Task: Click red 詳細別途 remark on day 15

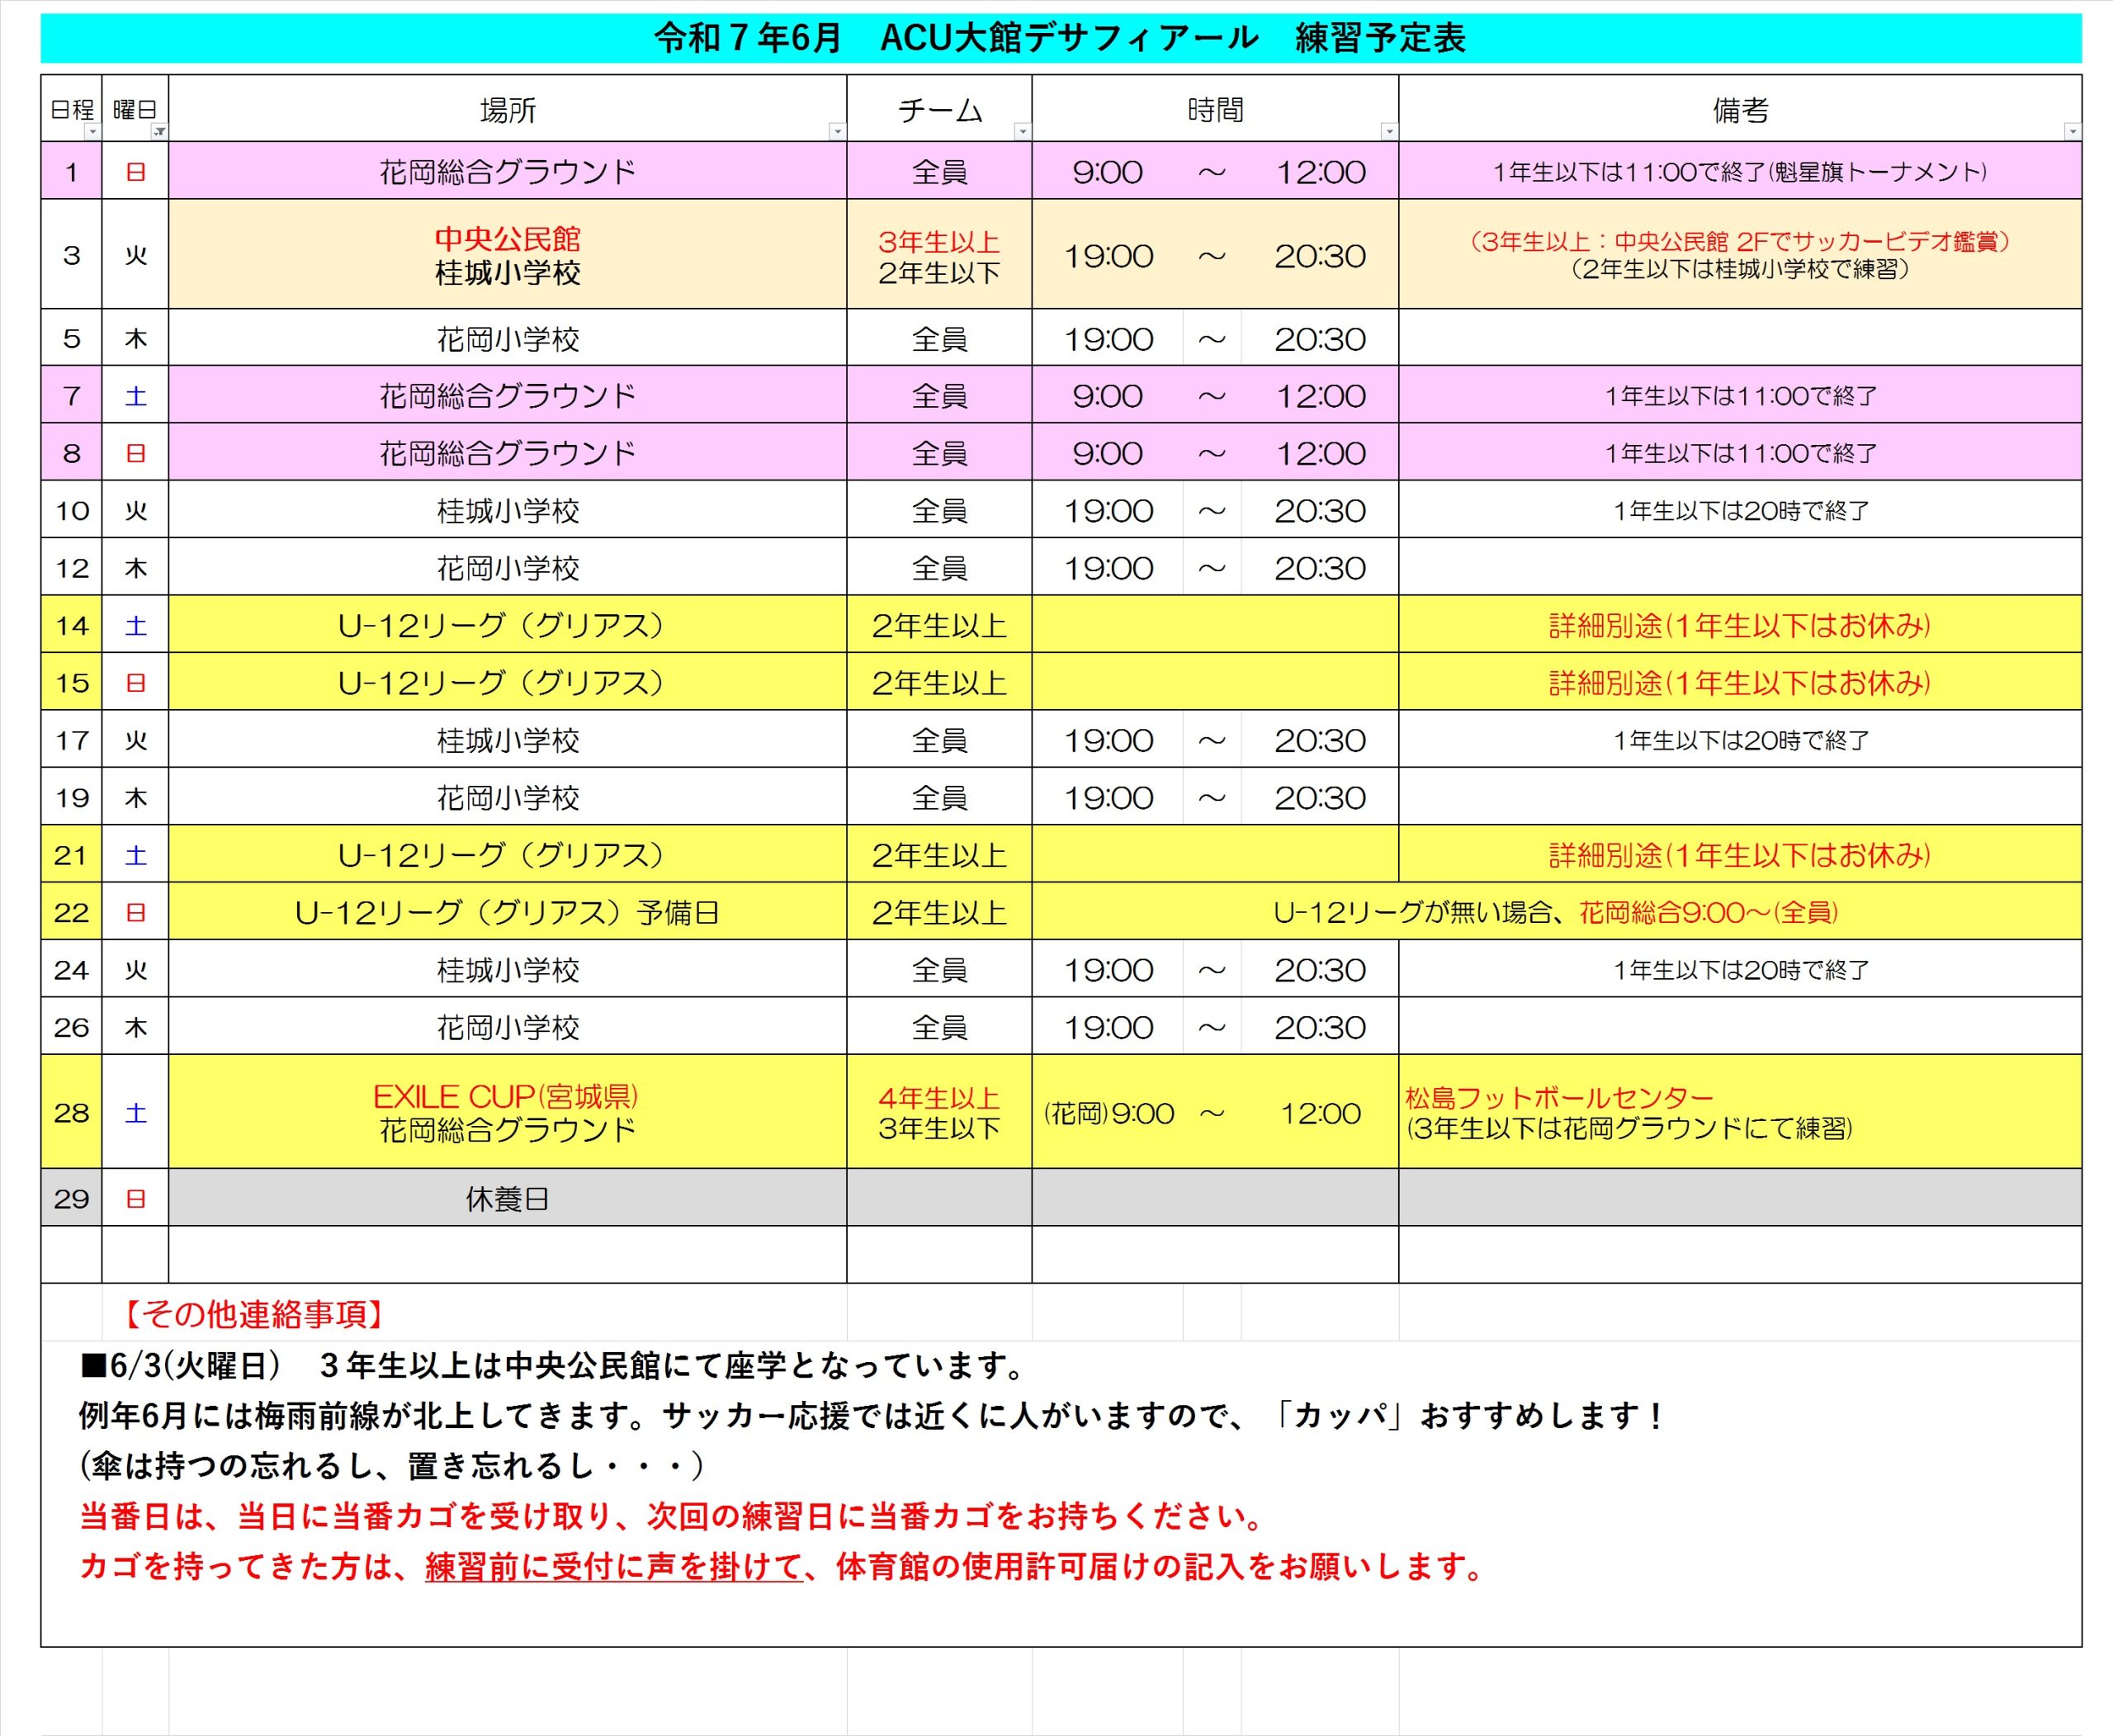Action: [1741, 683]
